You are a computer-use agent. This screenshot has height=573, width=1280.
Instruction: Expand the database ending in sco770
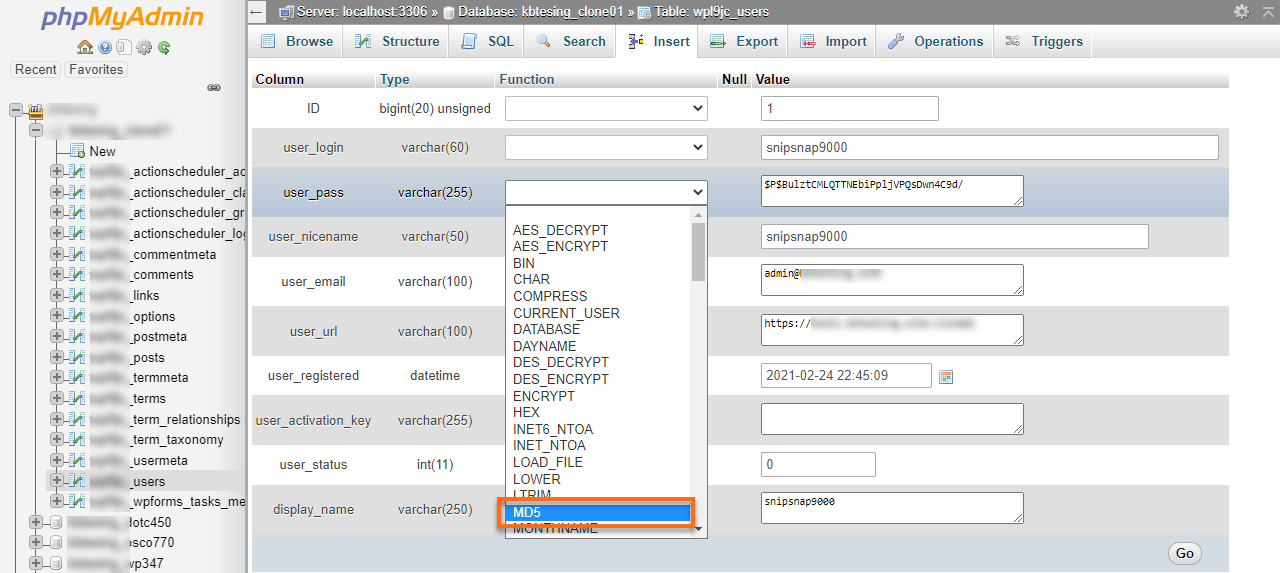pos(36,543)
